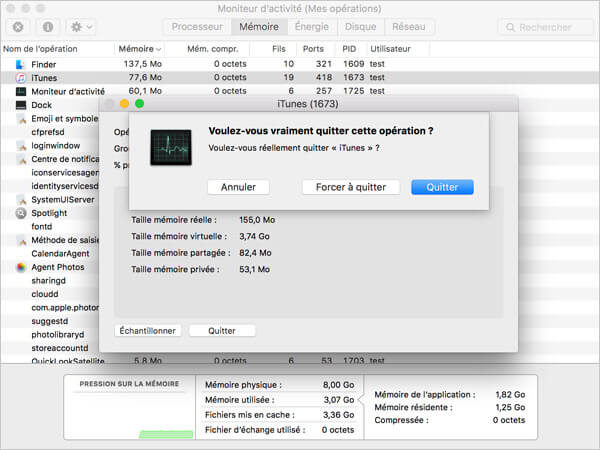Click the Spotlight process icon
The height and width of the screenshot is (450, 600).
coord(21,213)
